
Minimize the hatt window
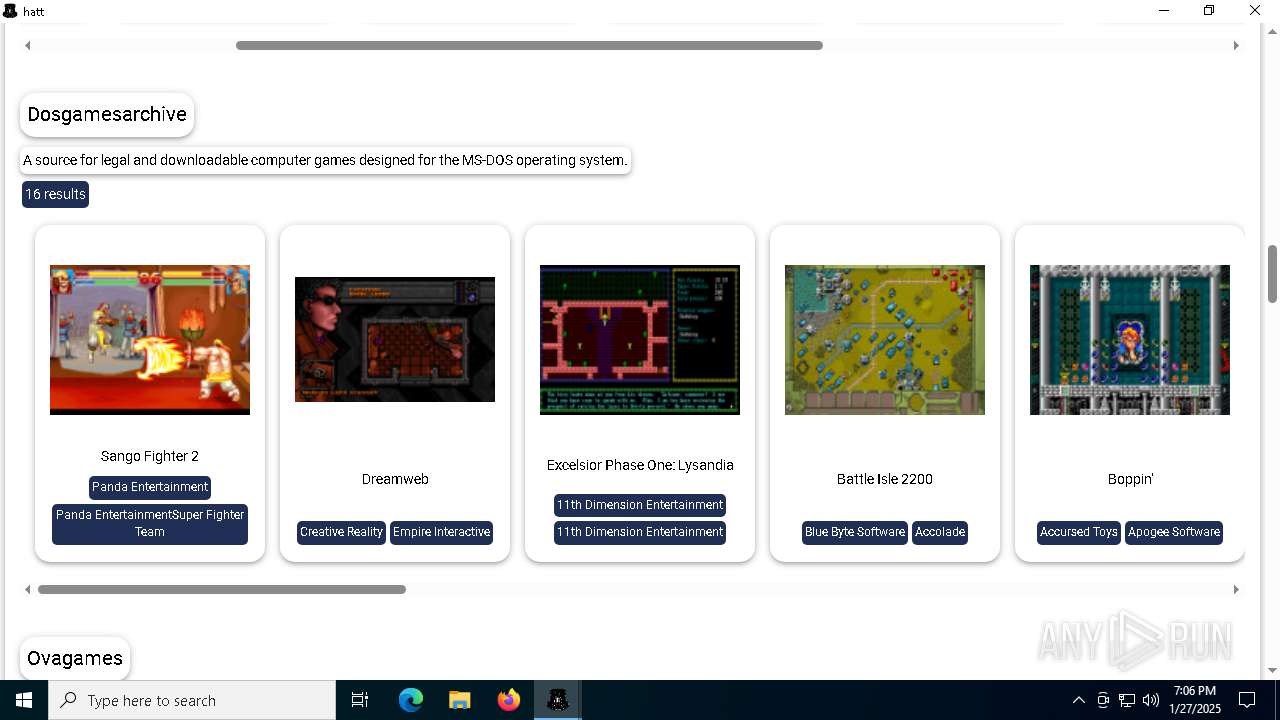pyautogui.click(x=1164, y=11)
